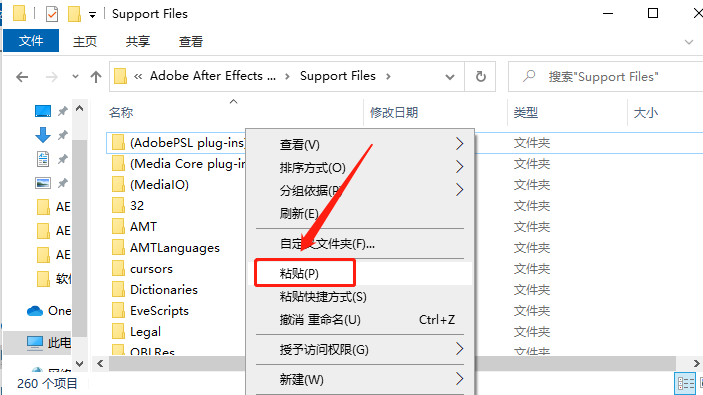Screen dimensions: 703x395
Task: Open the 文件 ribbon tab
Action: [31, 41]
